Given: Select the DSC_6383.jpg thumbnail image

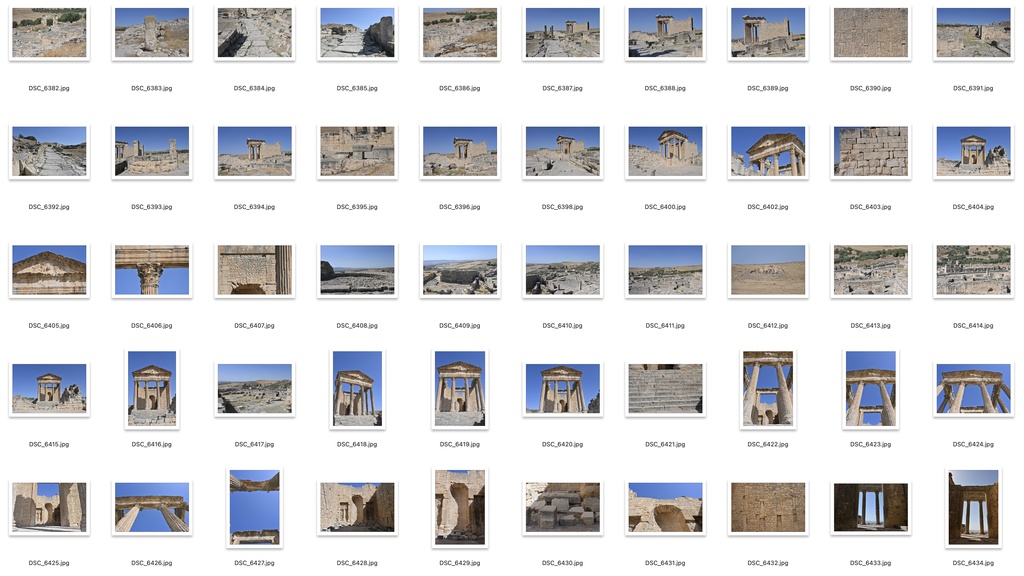Looking at the screenshot, I should click(152, 33).
